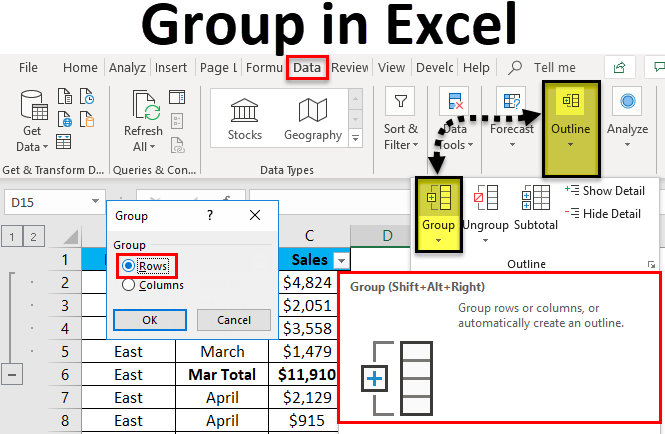The width and height of the screenshot is (665, 434).
Task: Select the Stocks data type
Action: pos(245,119)
